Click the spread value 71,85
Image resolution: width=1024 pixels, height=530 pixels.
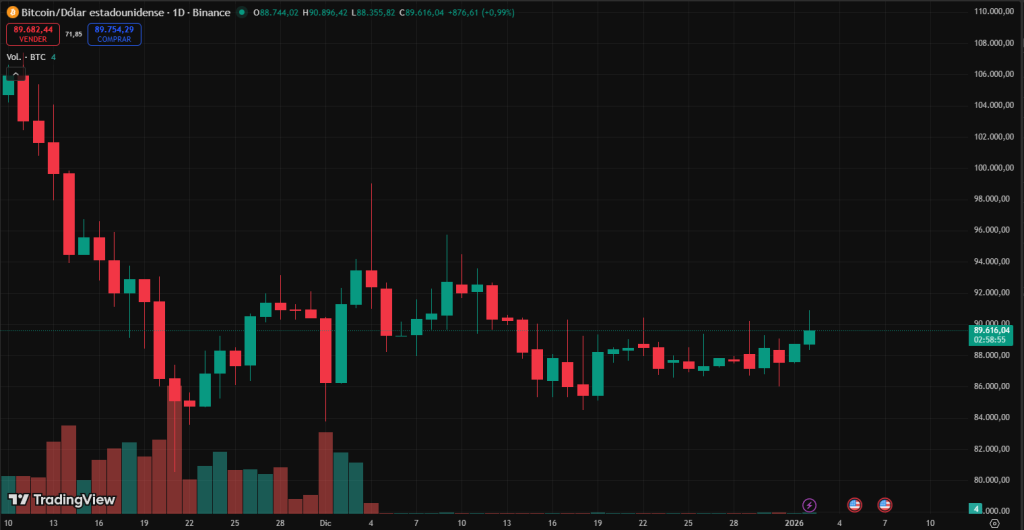click(73, 34)
